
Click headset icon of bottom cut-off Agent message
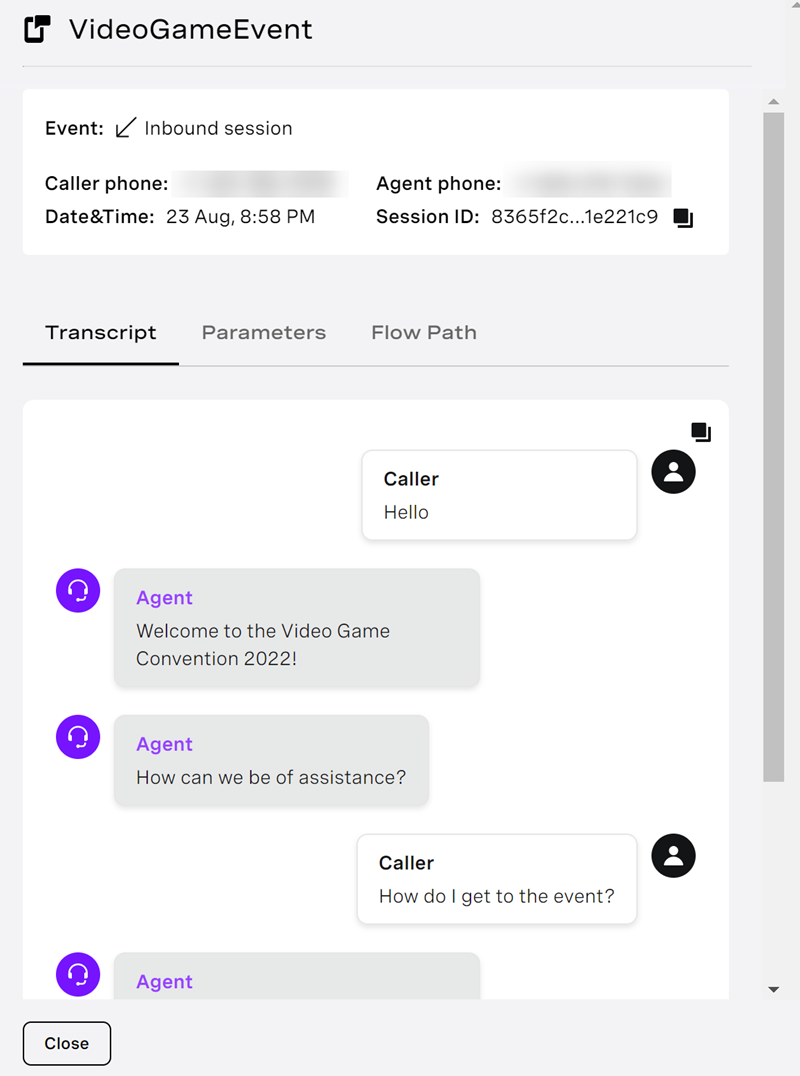[78, 974]
